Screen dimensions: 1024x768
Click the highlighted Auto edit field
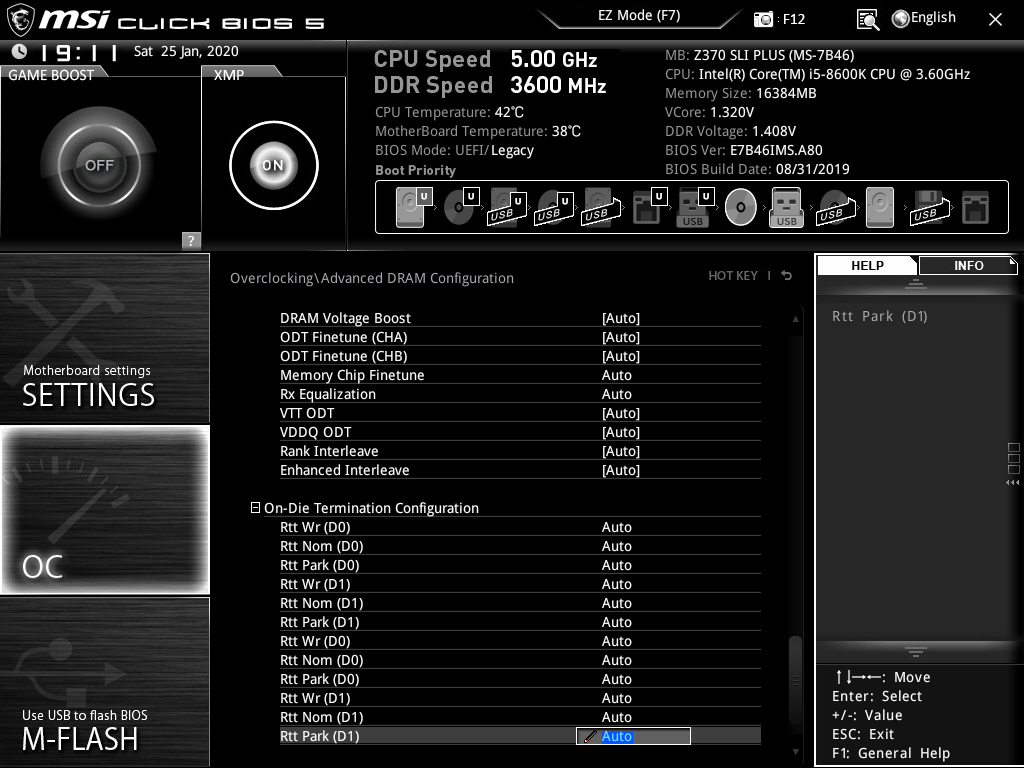[x=633, y=736]
